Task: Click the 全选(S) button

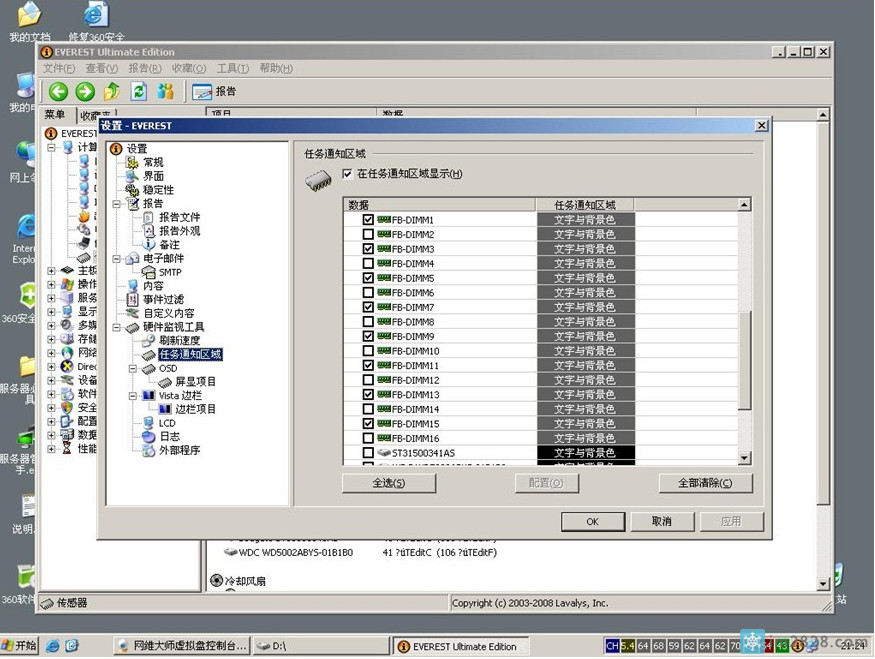Action: tap(389, 483)
